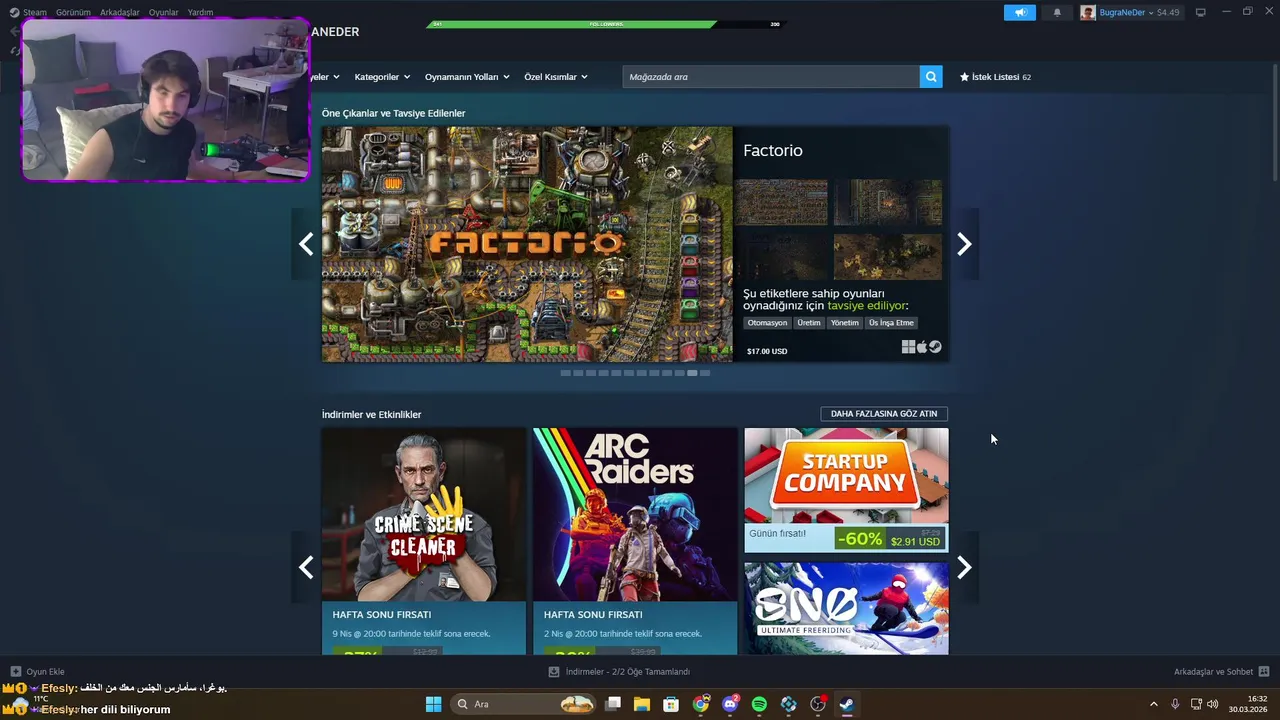Click the BugraNeDer profile avatar
This screenshot has height=720, width=1280.
click(x=1088, y=12)
